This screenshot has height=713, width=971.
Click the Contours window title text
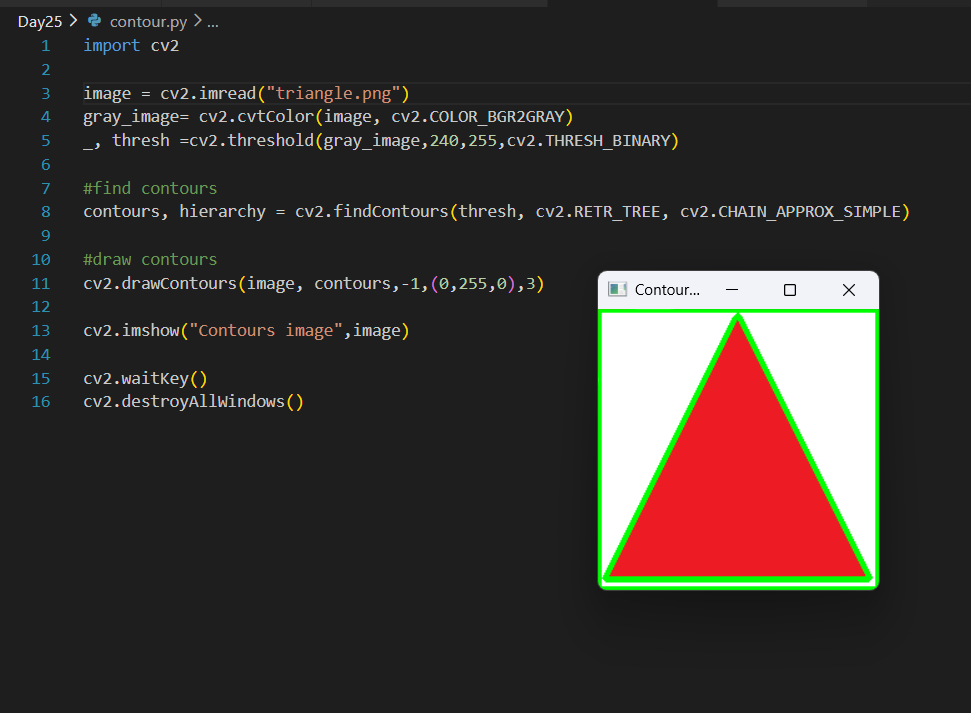point(667,290)
